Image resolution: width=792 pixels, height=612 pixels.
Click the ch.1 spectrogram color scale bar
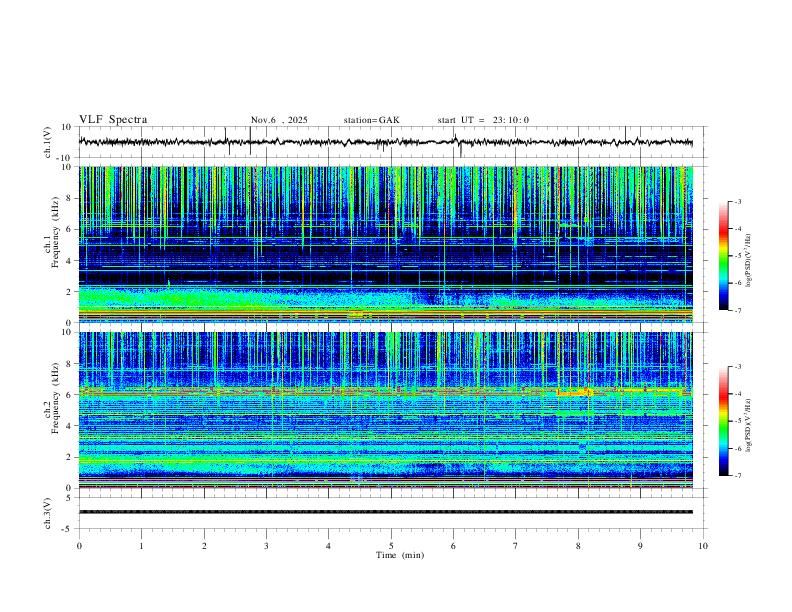[724, 256]
